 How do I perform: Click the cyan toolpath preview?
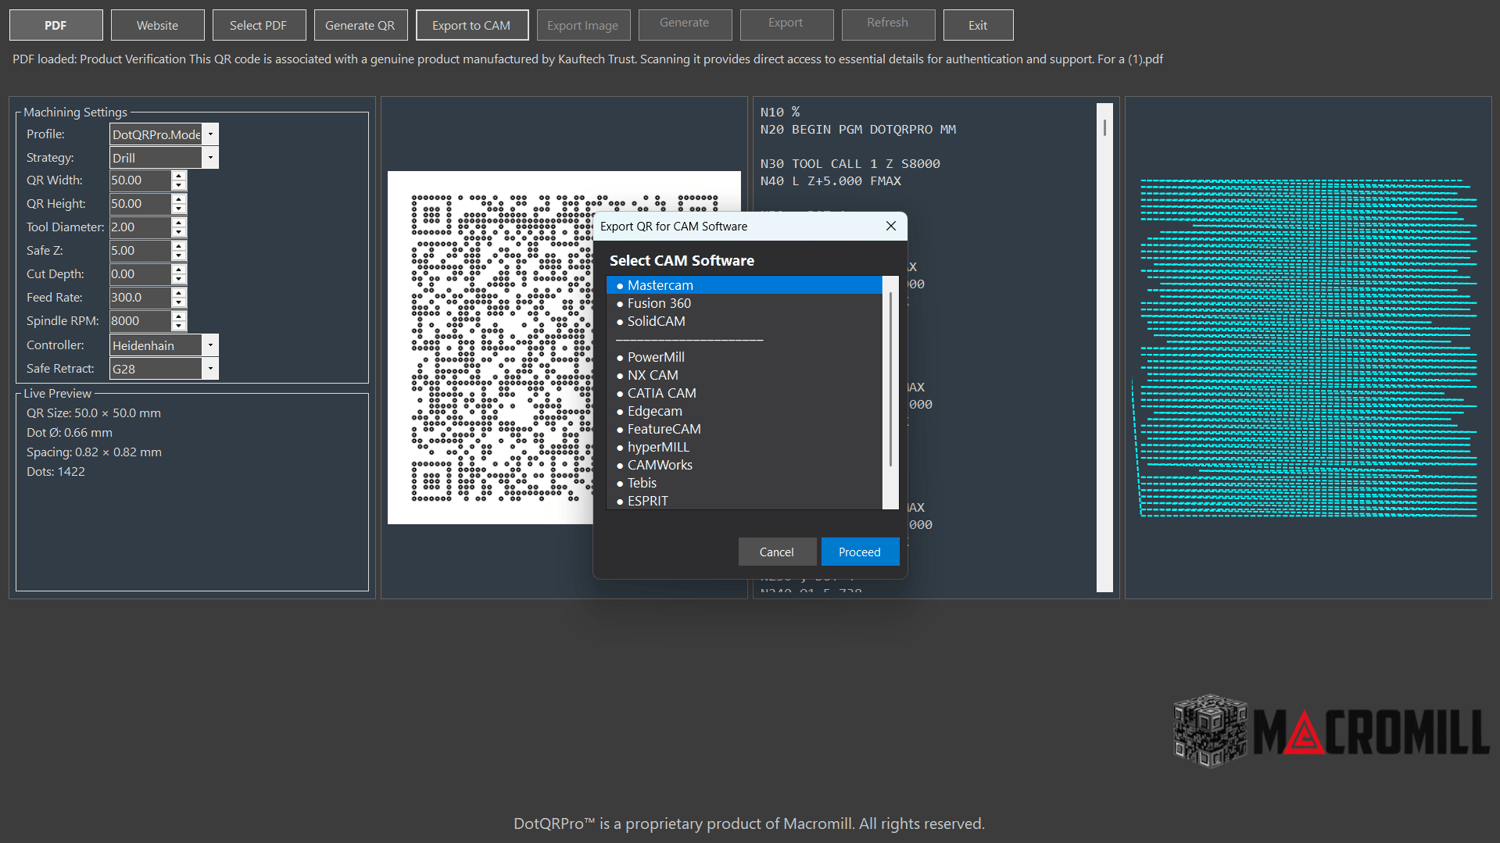[1308, 348]
